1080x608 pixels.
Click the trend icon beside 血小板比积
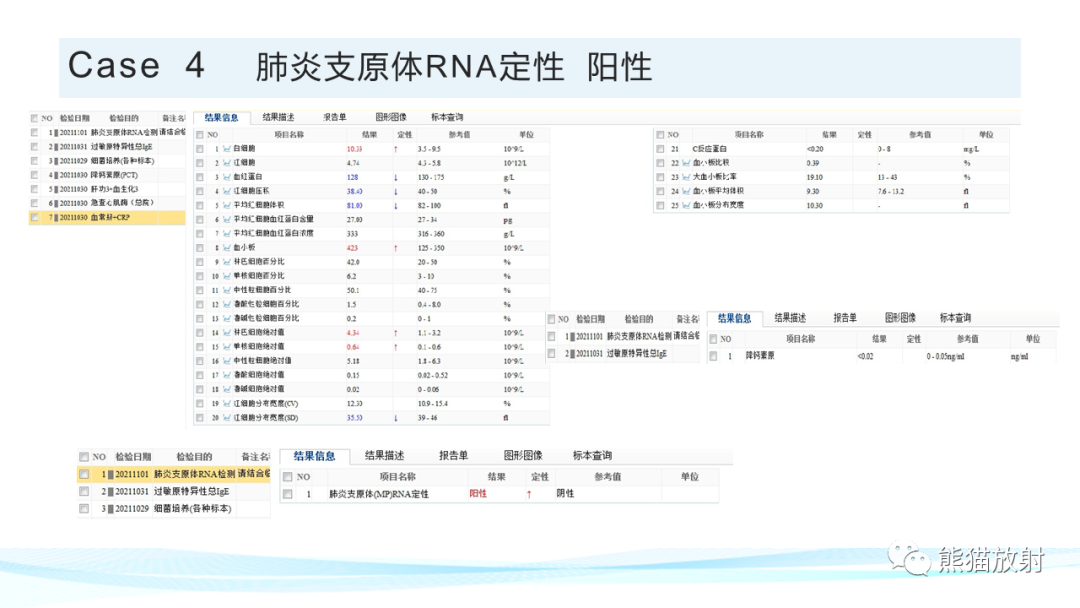686,163
